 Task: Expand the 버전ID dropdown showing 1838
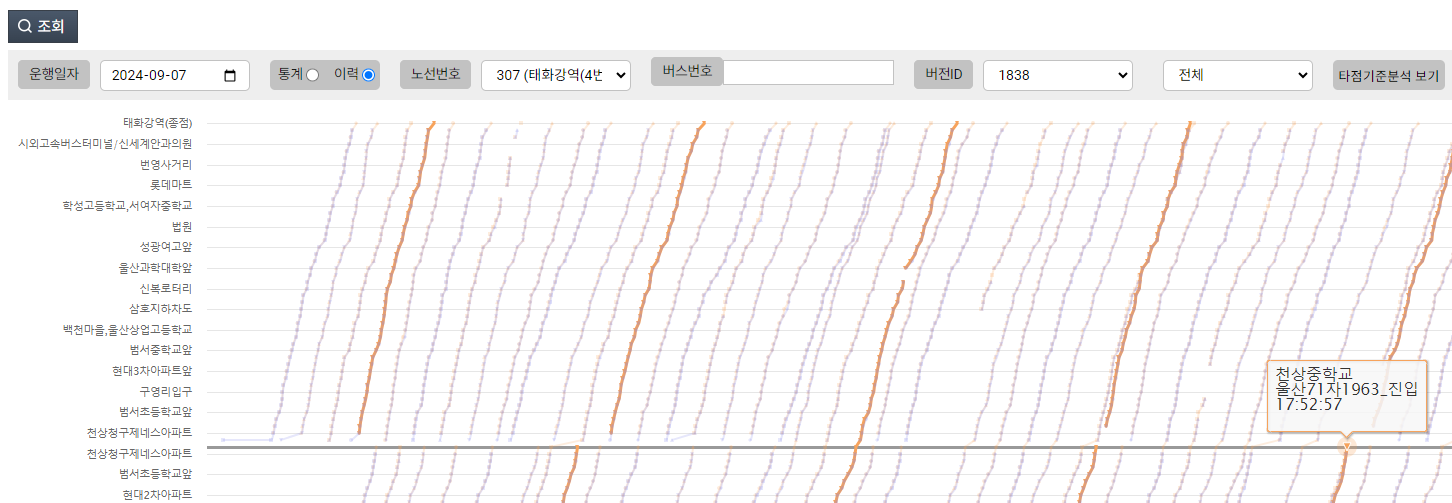coord(1057,75)
